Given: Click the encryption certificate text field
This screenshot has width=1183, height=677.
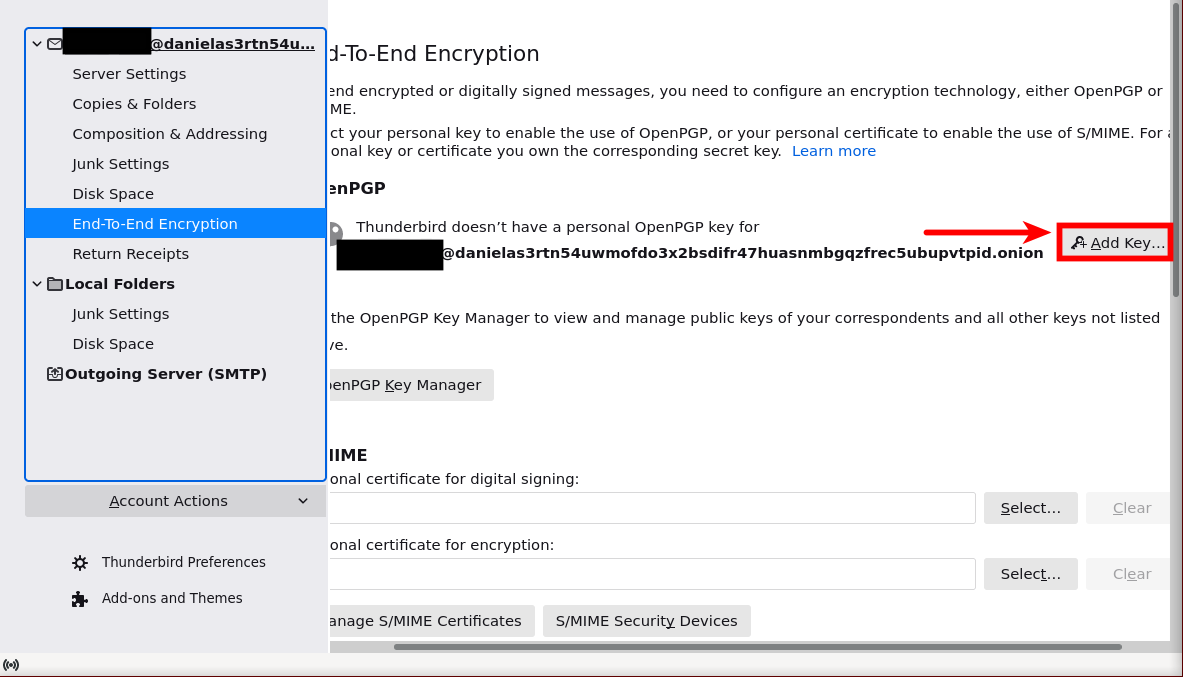Looking at the screenshot, I should click(650, 574).
